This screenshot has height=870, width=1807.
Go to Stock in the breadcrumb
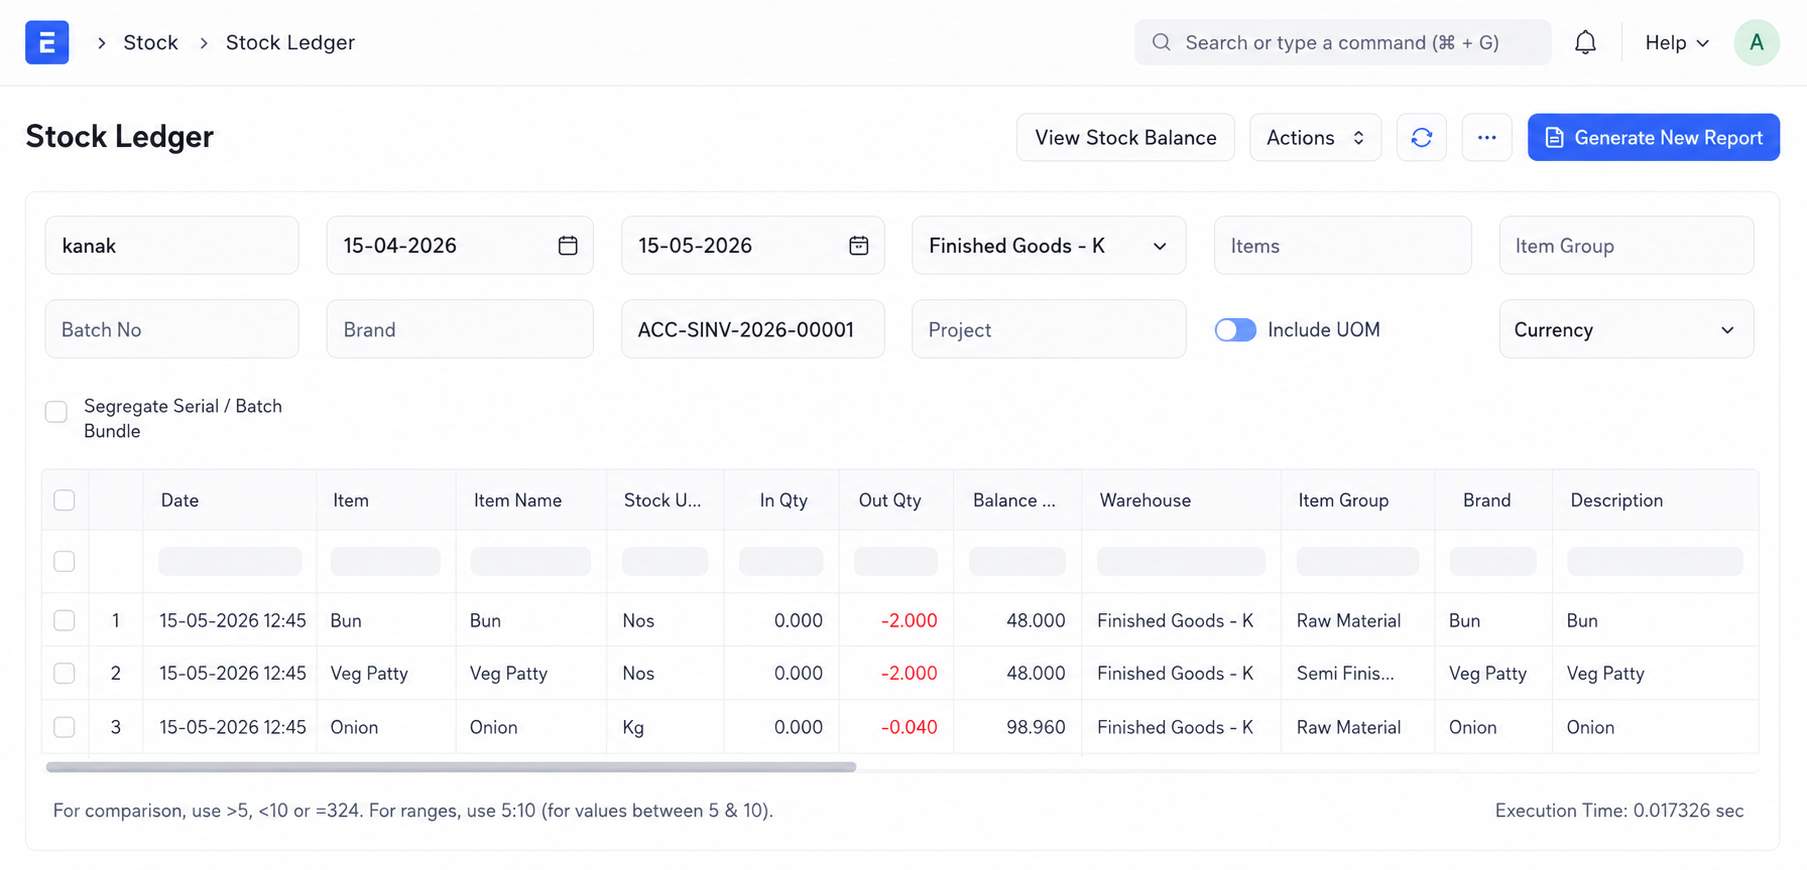tap(150, 42)
